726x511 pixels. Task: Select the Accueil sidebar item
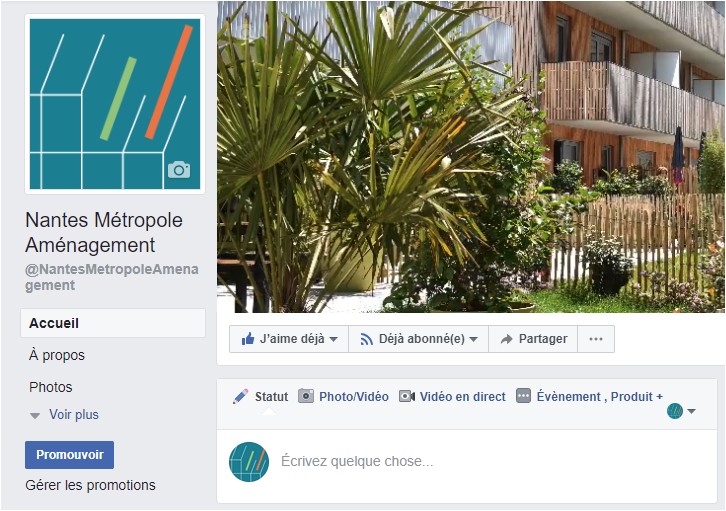point(113,323)
